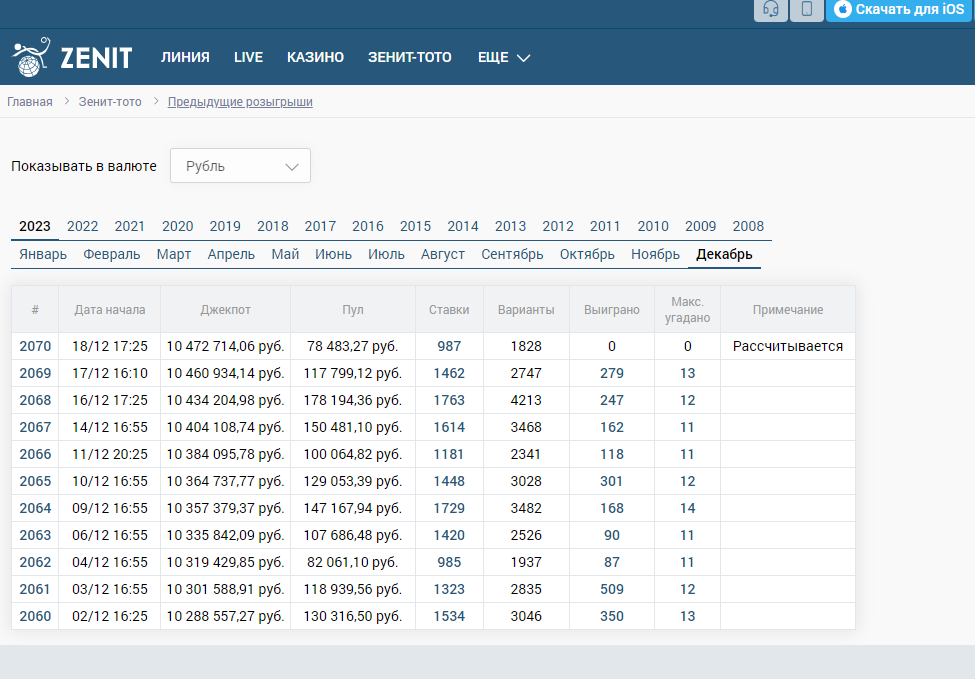Click the mobile phone icon
Image resolution: width=975 pixels, height=679 pixels.
[806, 9]
